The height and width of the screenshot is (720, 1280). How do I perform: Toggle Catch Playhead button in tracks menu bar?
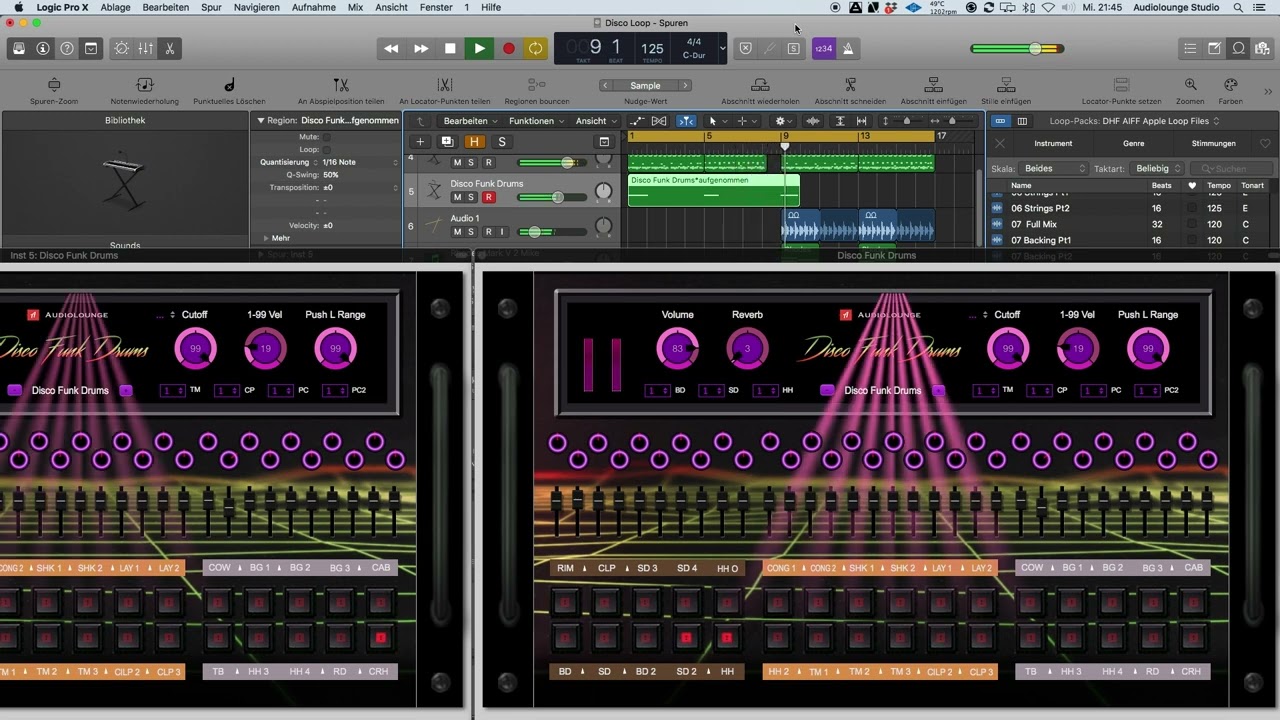(x=686, y=121)
